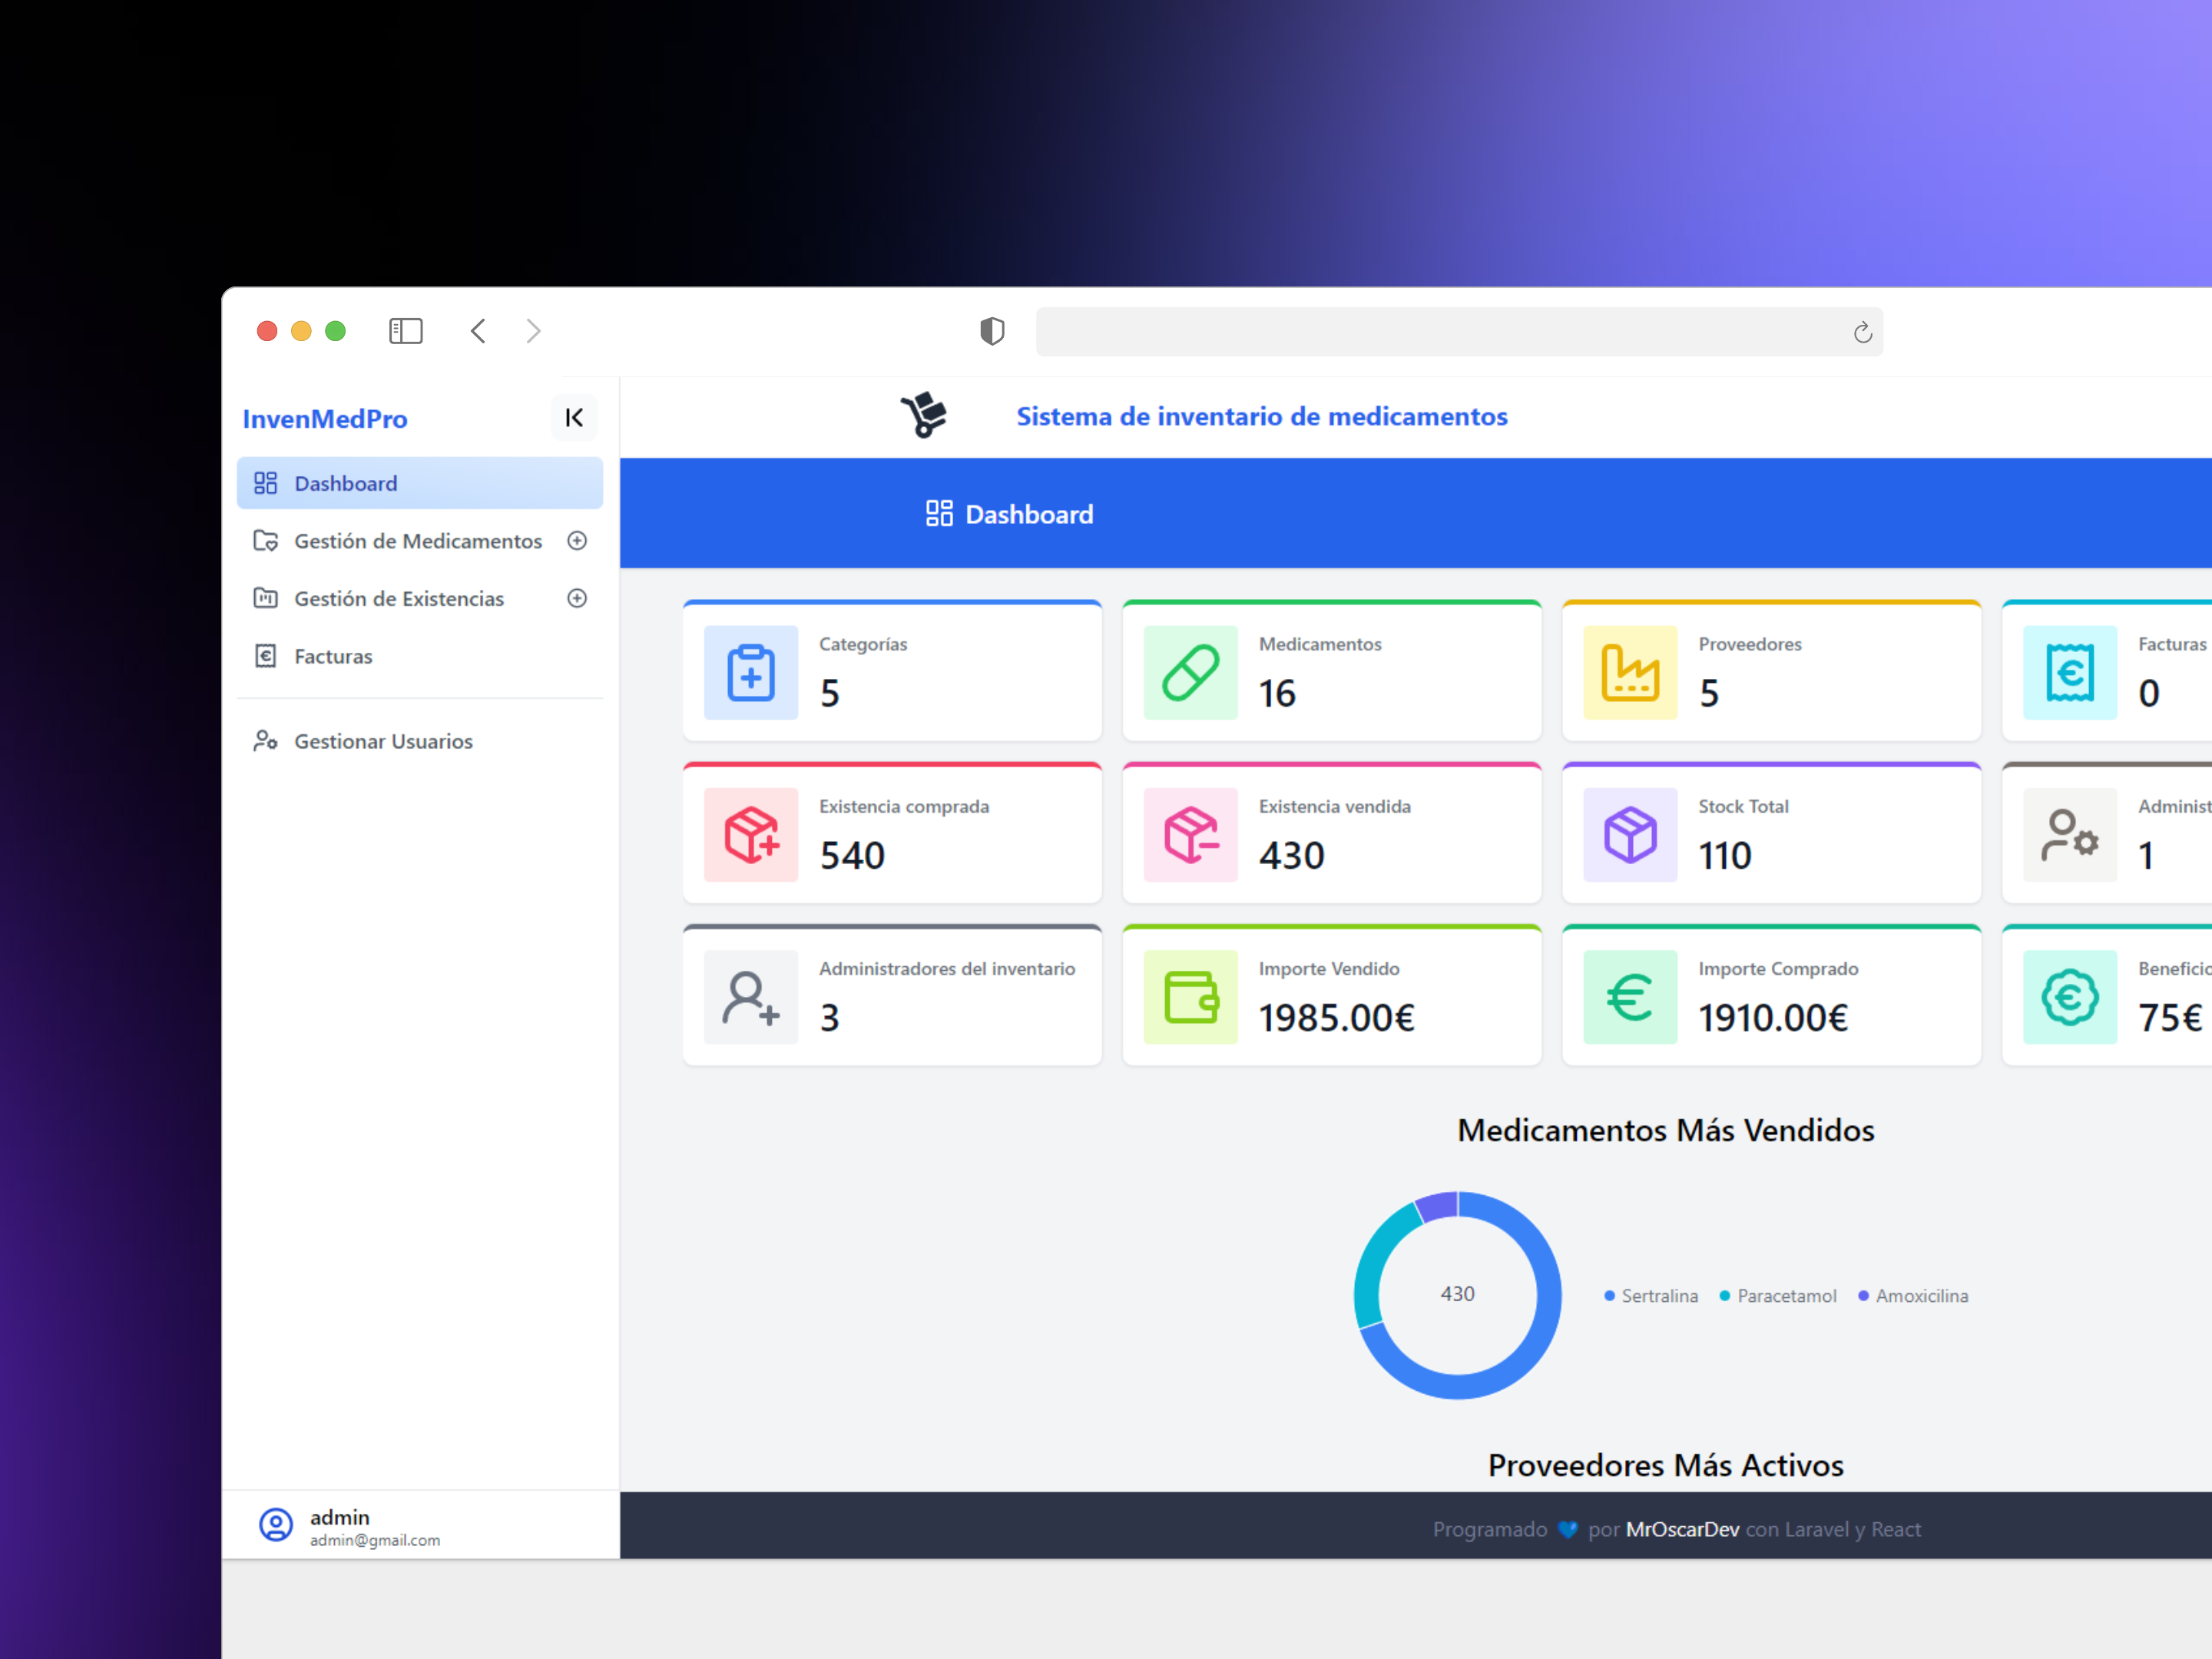2212x1659 pixels.
Task: Click the InvenMedPro logo text
Action: 325,419
